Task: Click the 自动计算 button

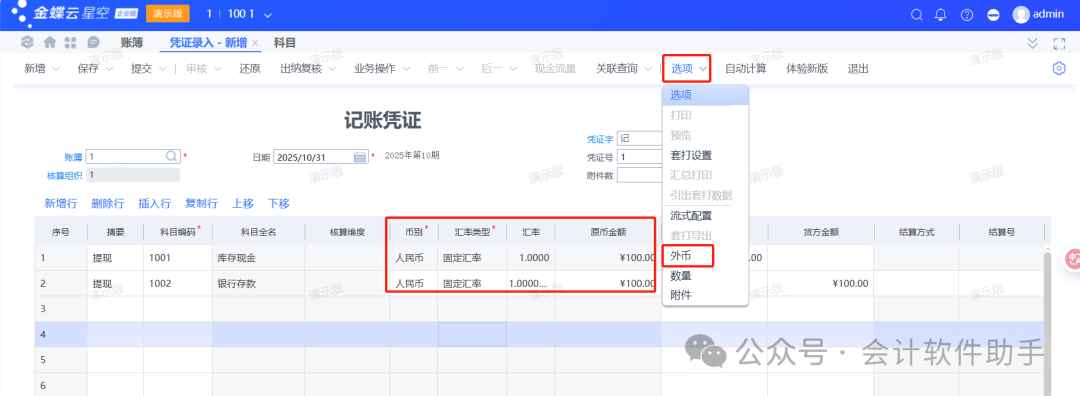Action: [745, 69]
